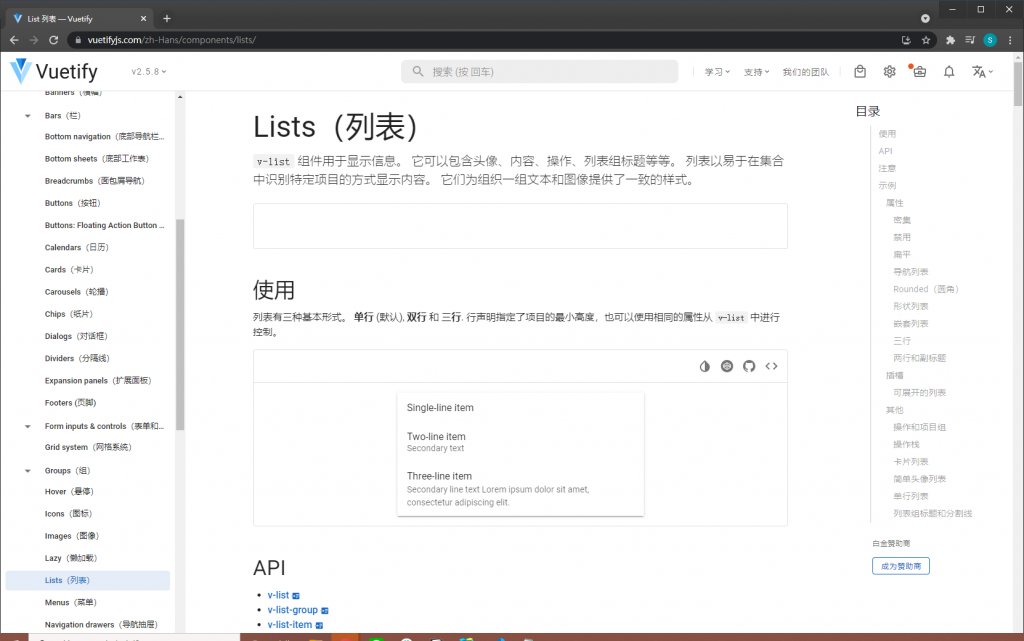1024x641 pixels.
Task: Click the sidebar navigation scrollbar
Action: point(180,325)
